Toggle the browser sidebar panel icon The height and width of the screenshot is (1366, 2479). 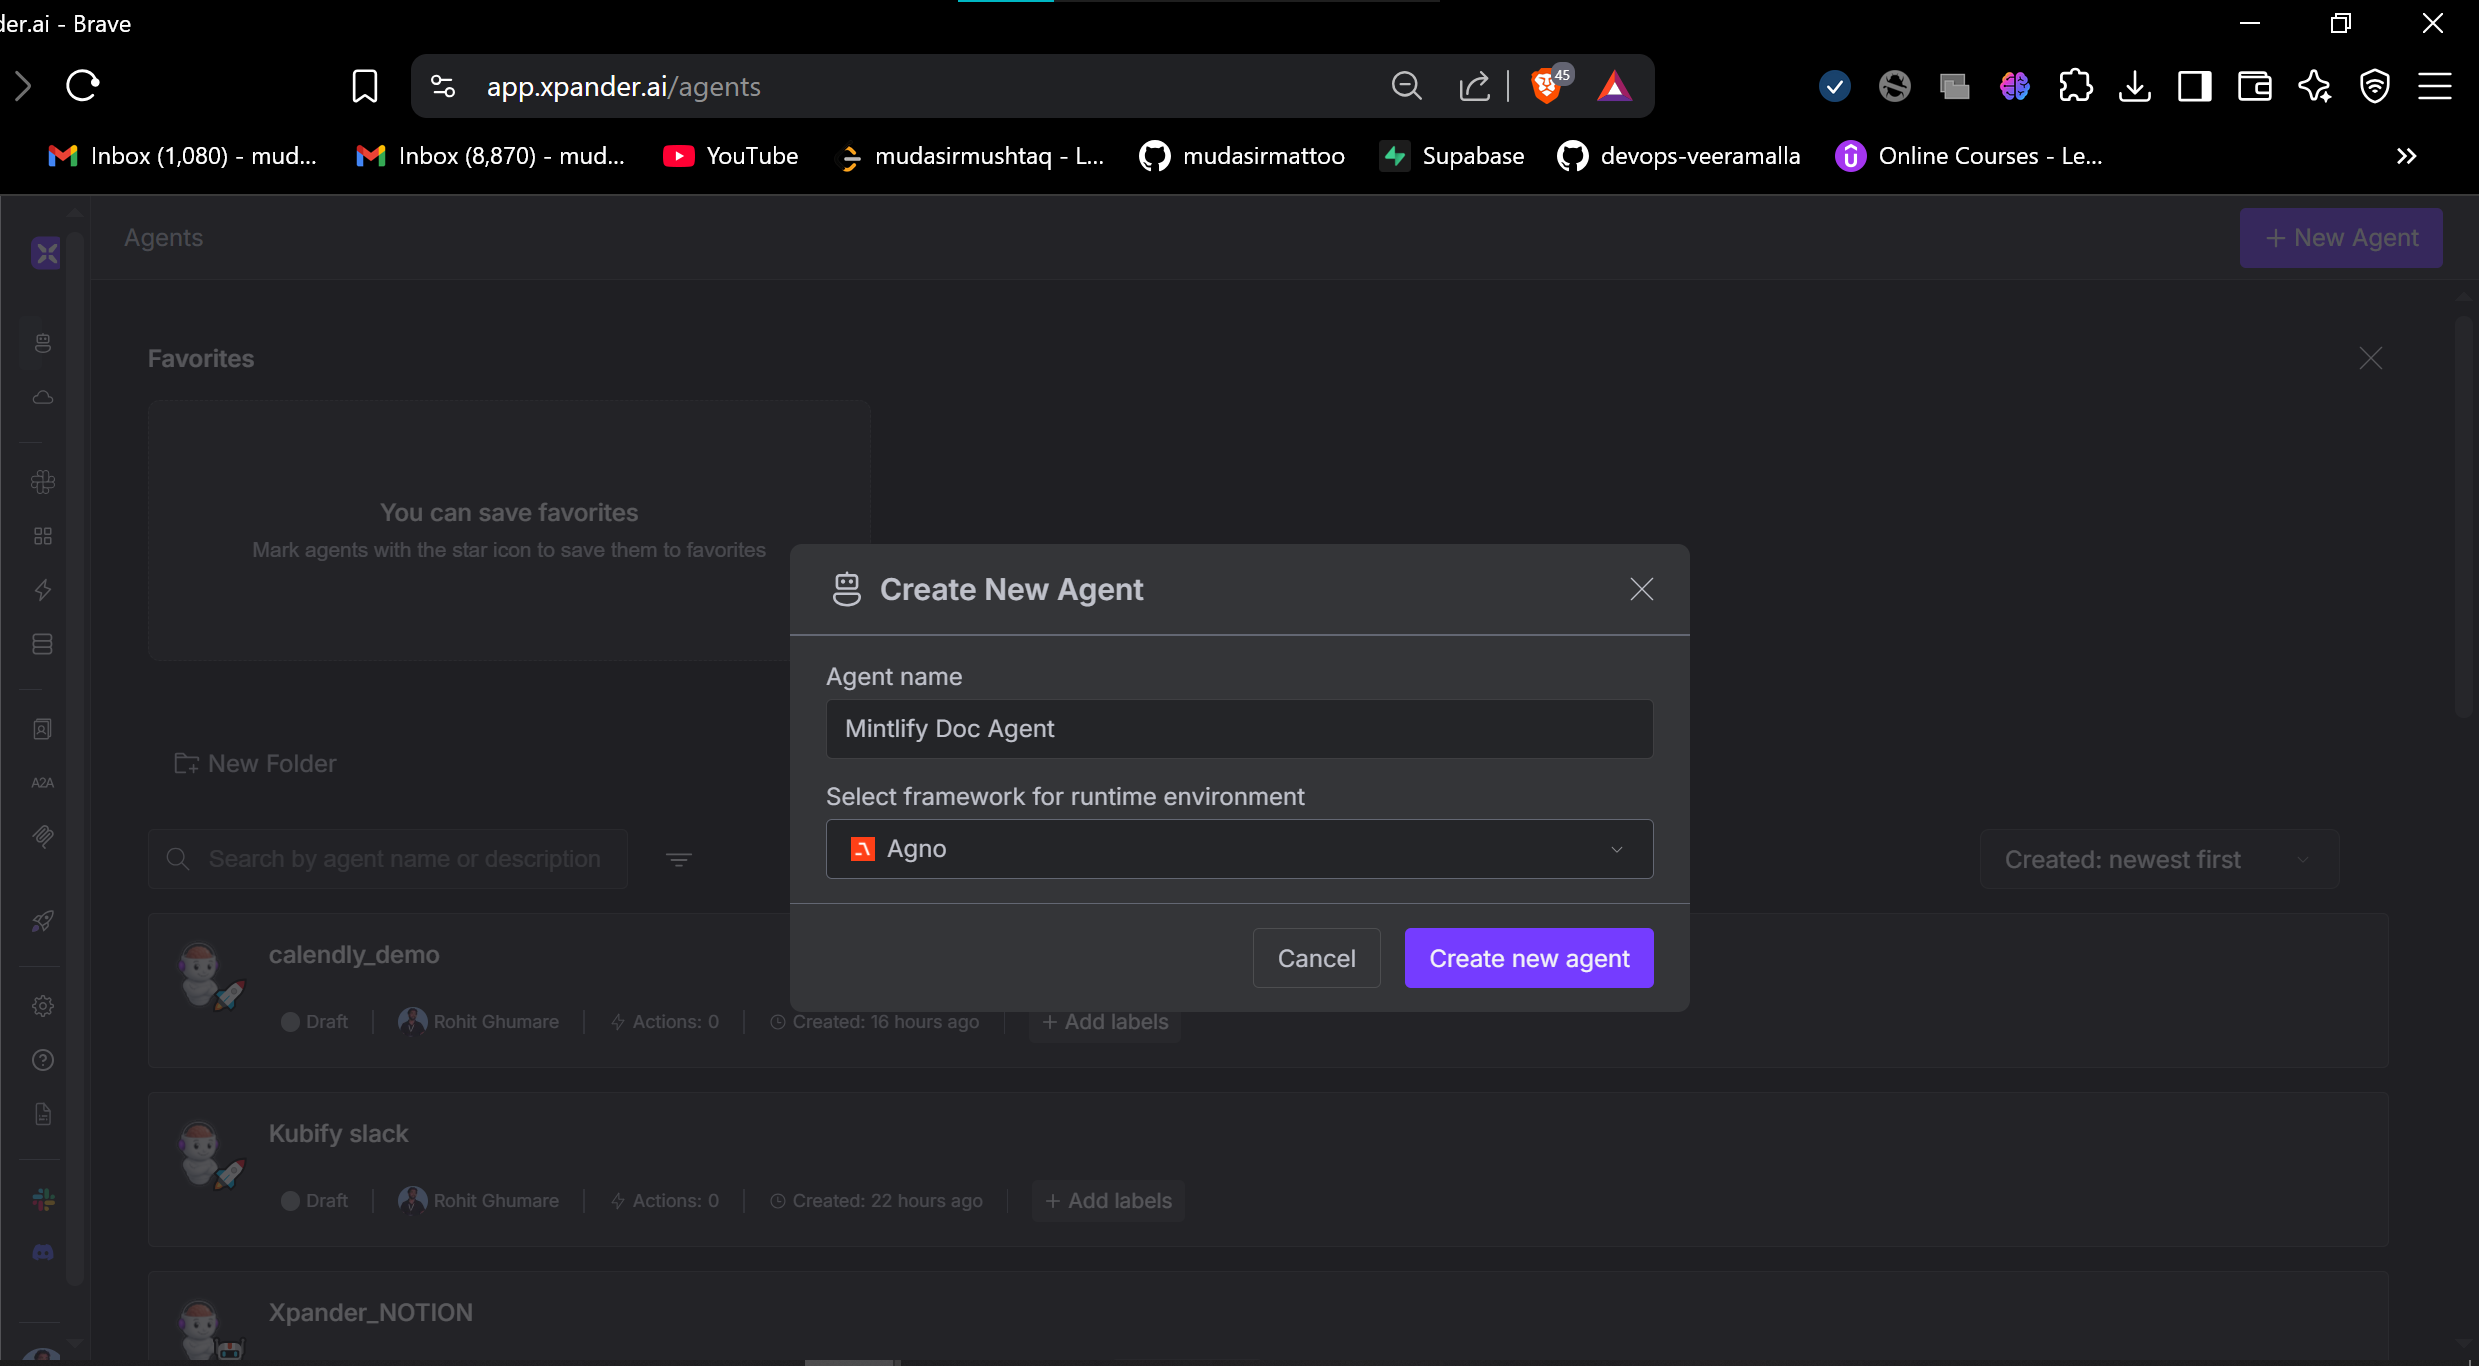[2195, 87]
